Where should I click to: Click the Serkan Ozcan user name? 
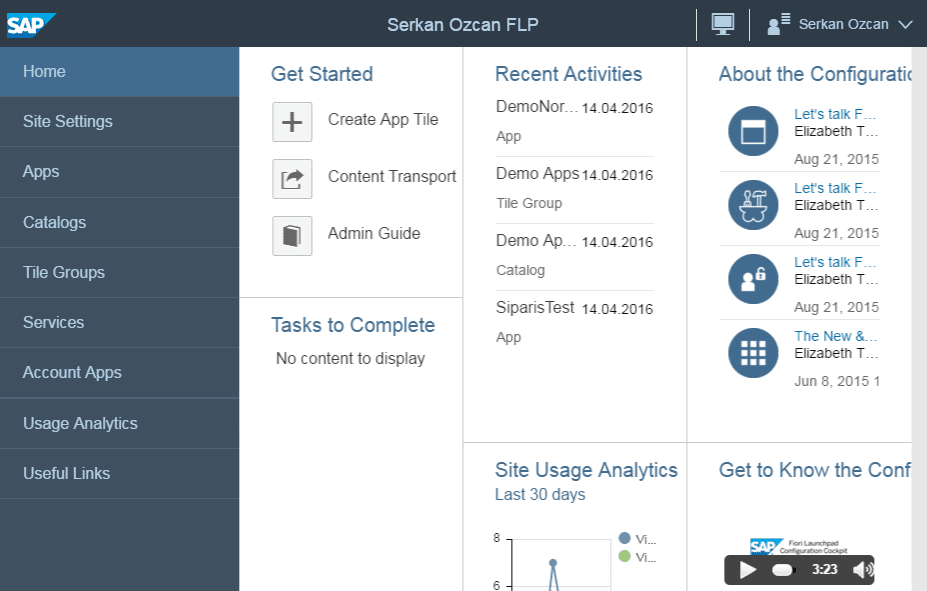[x=844, y=24]
